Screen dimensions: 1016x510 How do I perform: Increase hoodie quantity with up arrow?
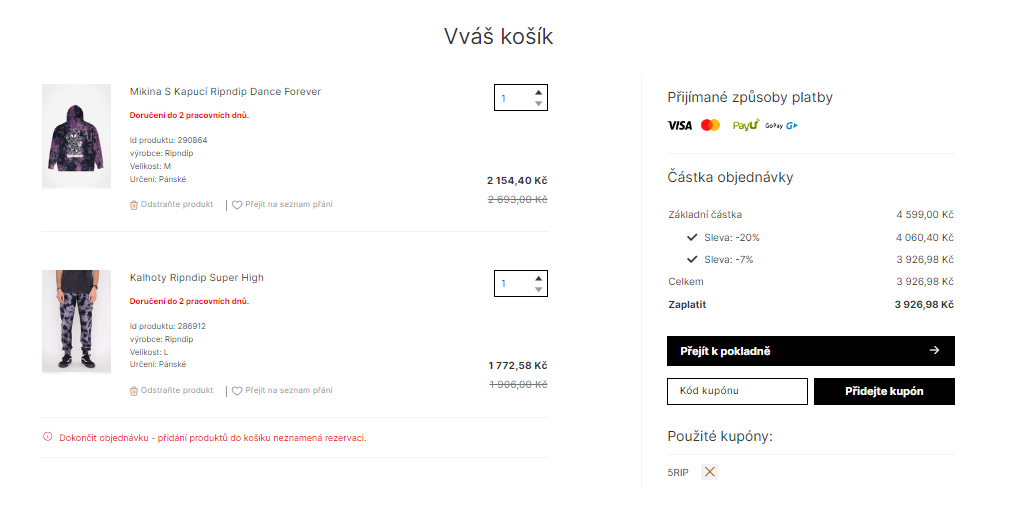point(538,92)
